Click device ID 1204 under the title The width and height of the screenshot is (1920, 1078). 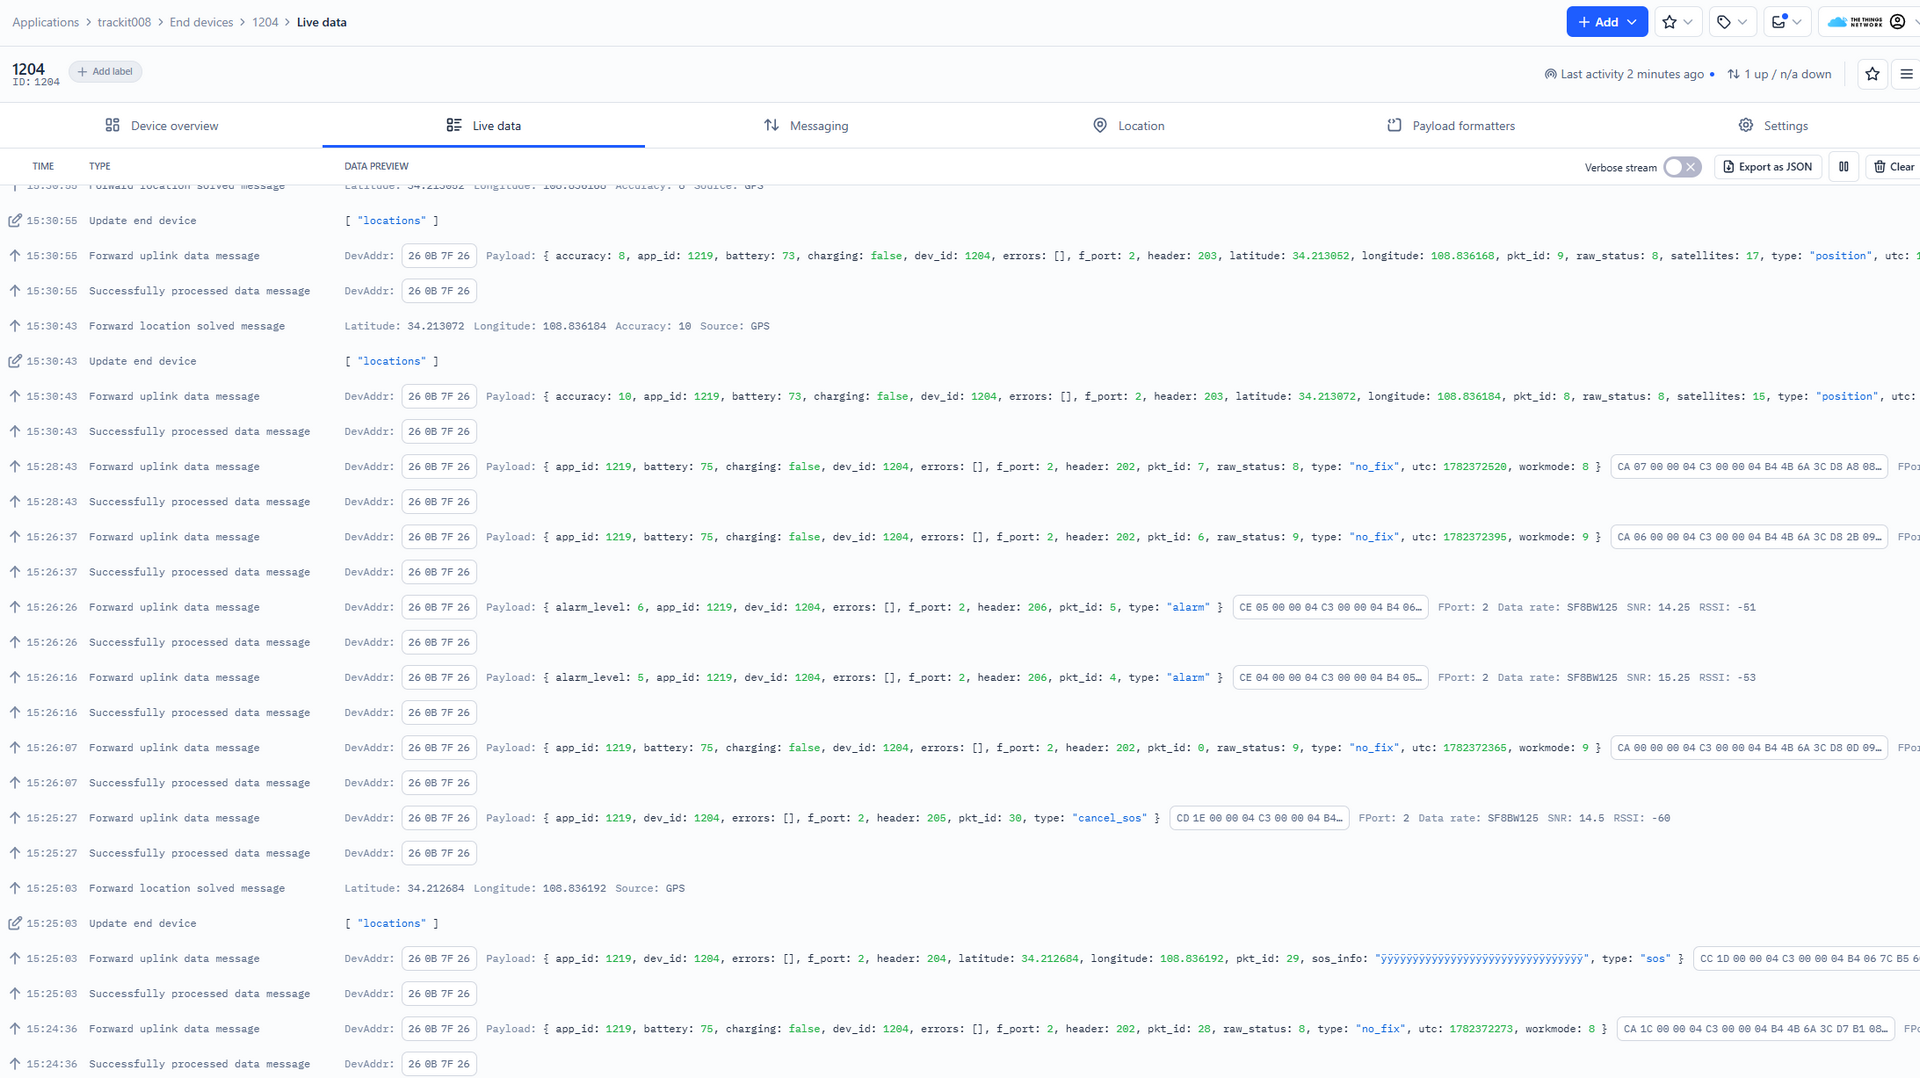[x=36, y=83]
